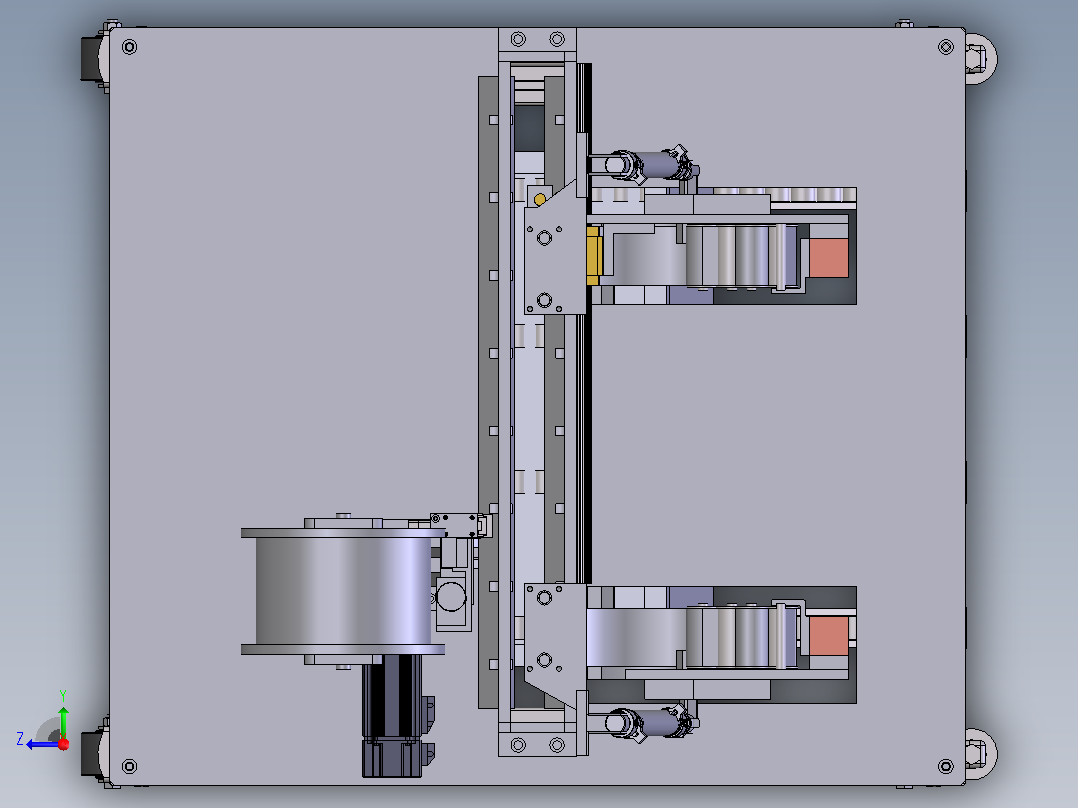Screen dimensions: 1078x808
Task: Pick the small cylinder above the upper arm
Action: point(650,165)
